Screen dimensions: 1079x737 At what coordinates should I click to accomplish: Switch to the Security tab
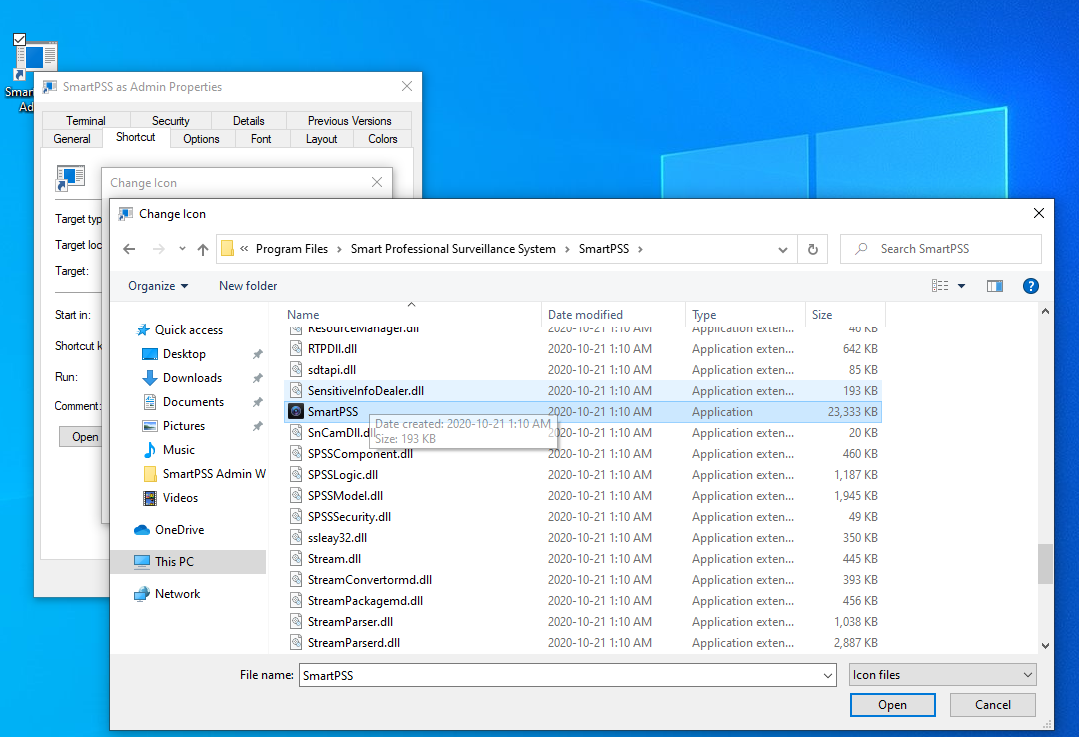(171, 121)
